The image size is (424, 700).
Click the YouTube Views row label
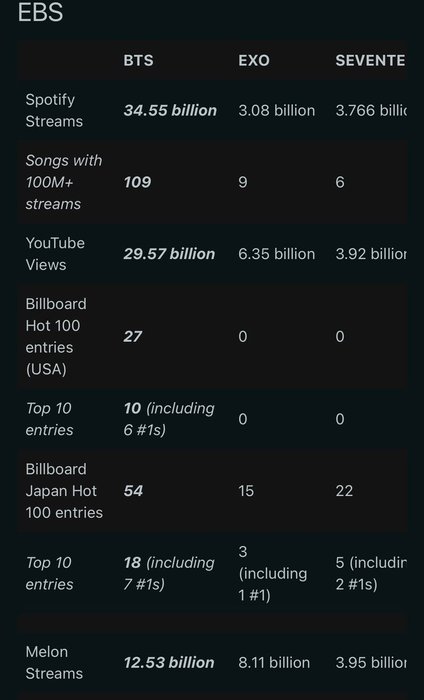point(55,254)
